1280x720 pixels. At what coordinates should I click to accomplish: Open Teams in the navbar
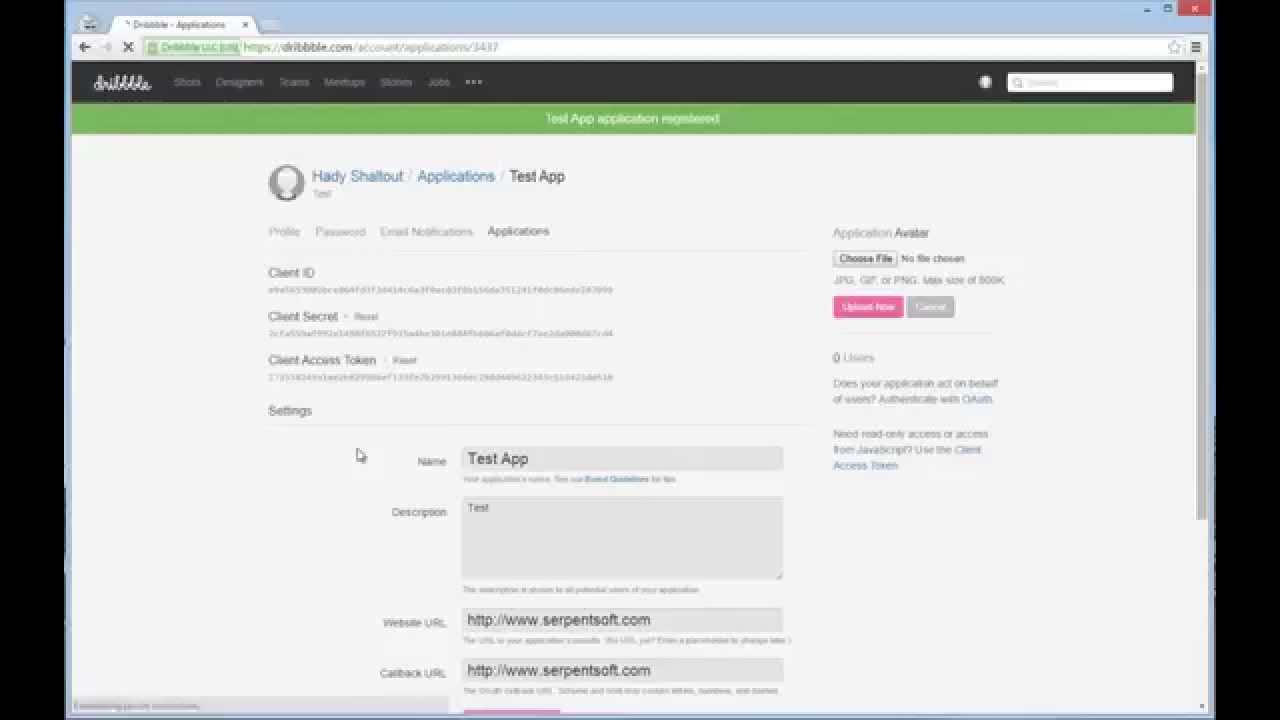click(x=294, y=82)
